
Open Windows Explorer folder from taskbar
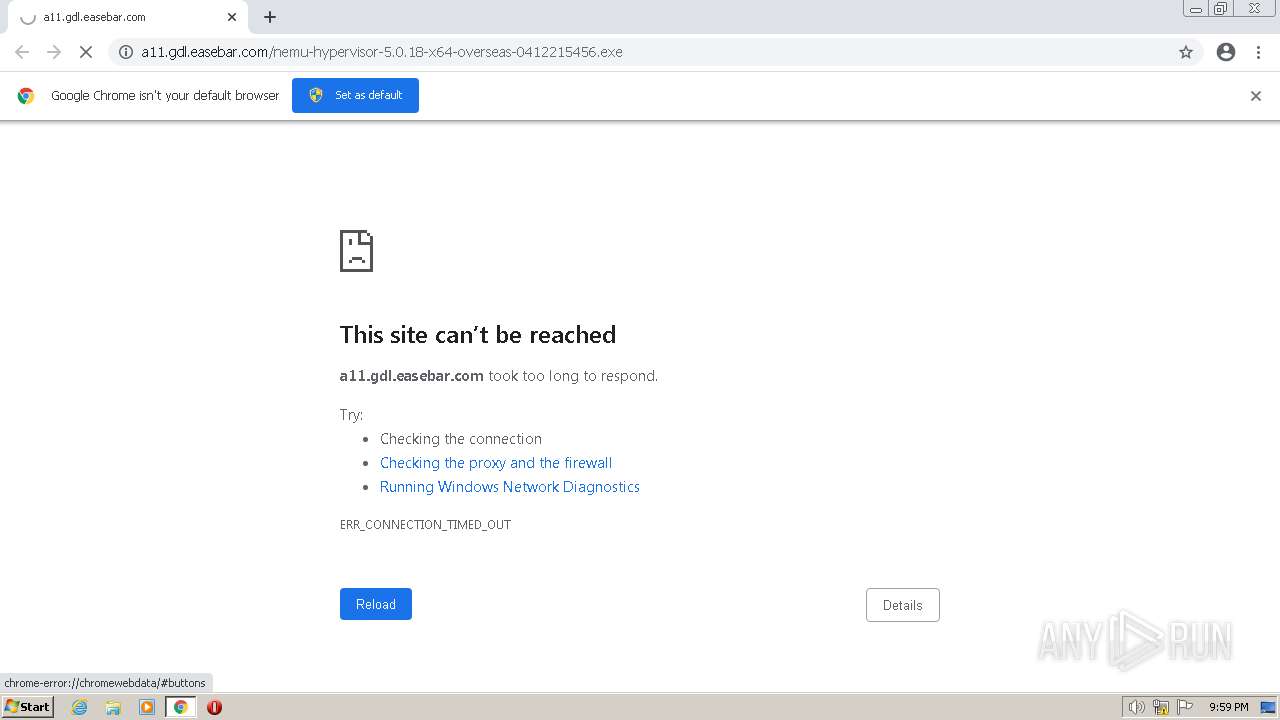click(x=113, y=707)
